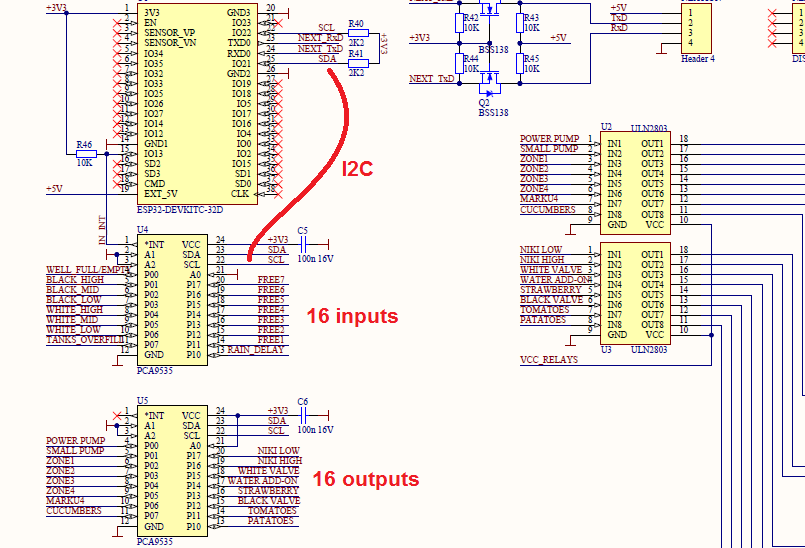Screen dimensions: 805x548
Task: Select the VCC_RELAYS net label
Action: [x=549, y=360]
